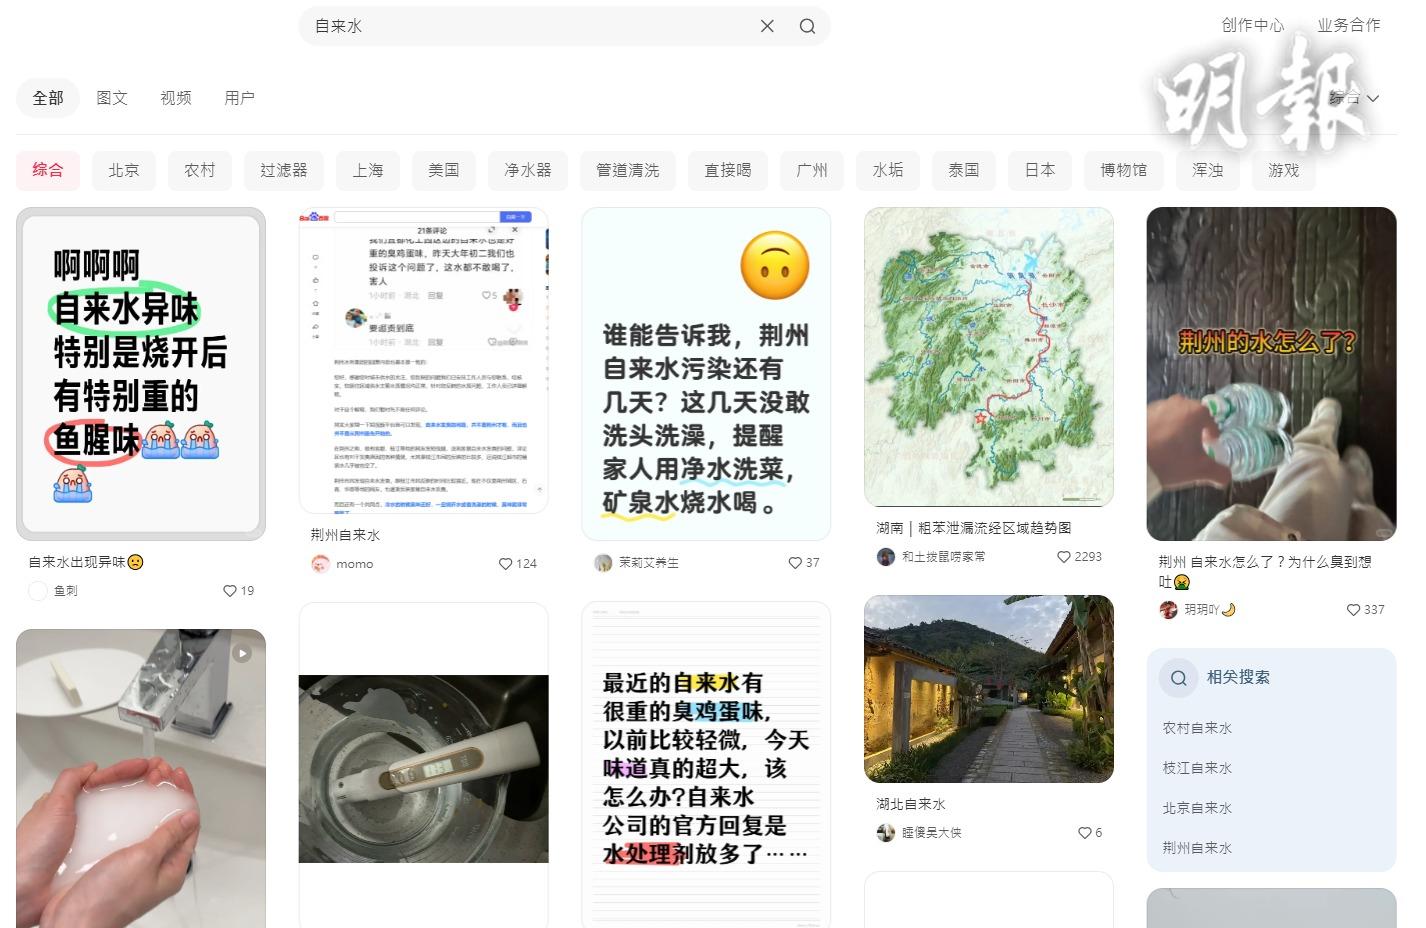Toggle like on 茉莉艾养生 post
The width and height of the screenshot is (1426, 928).
pyautogui.click(x=795, y=563)
